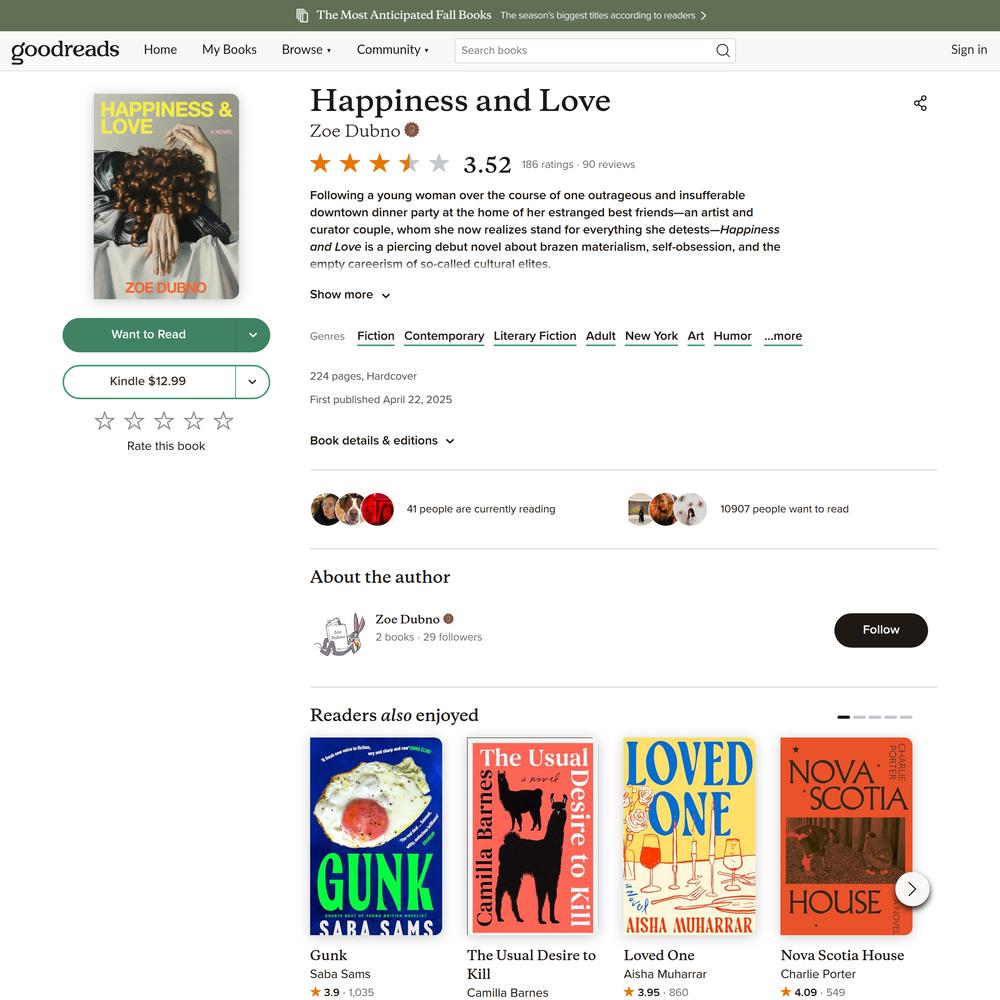Click the search magnifier icon
Image resolution: width=1000 pixels, height=1000 pixels.
(x=723, y=50)
